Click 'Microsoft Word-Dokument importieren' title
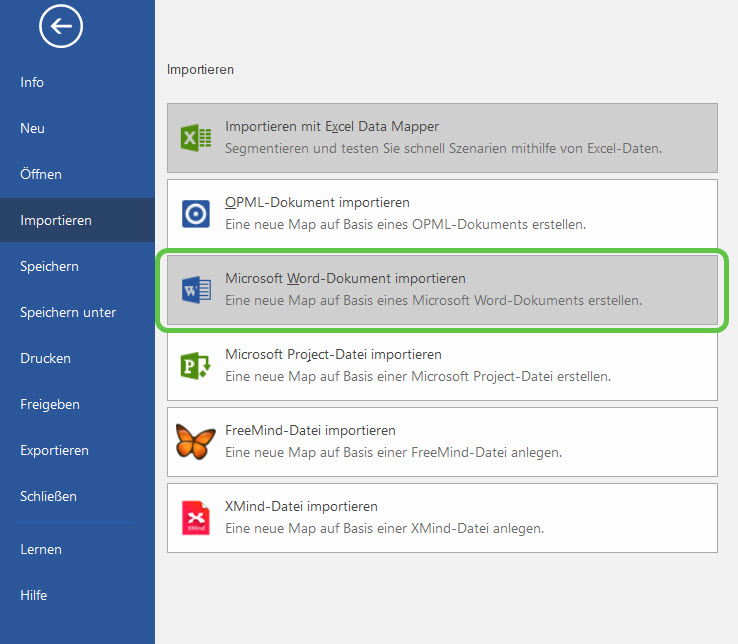 345,278
